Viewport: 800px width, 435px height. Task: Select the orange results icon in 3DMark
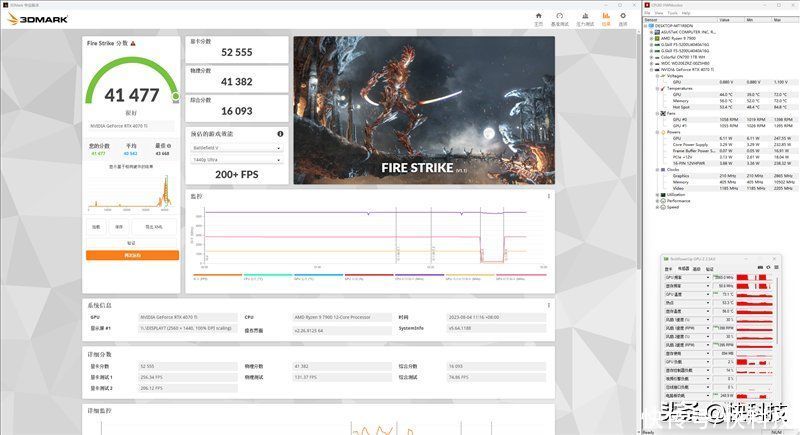pyautogui.click(x=606, y=16)
